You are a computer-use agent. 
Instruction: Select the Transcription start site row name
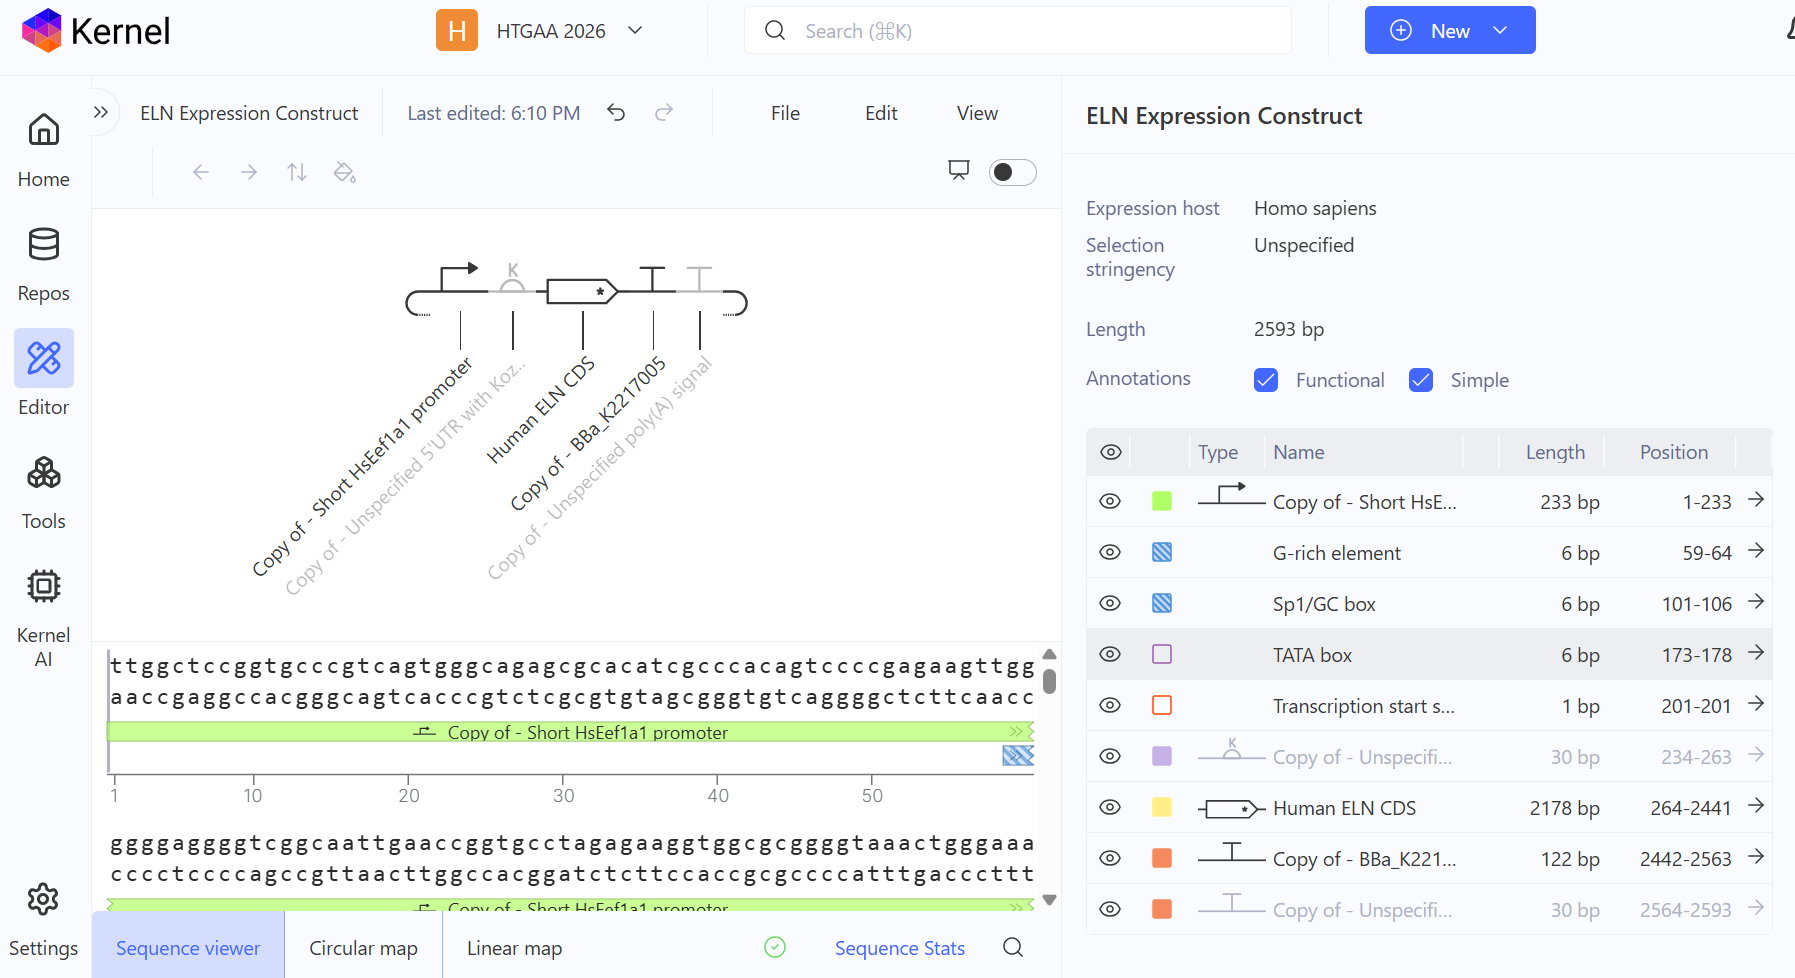coord(1363,706)
